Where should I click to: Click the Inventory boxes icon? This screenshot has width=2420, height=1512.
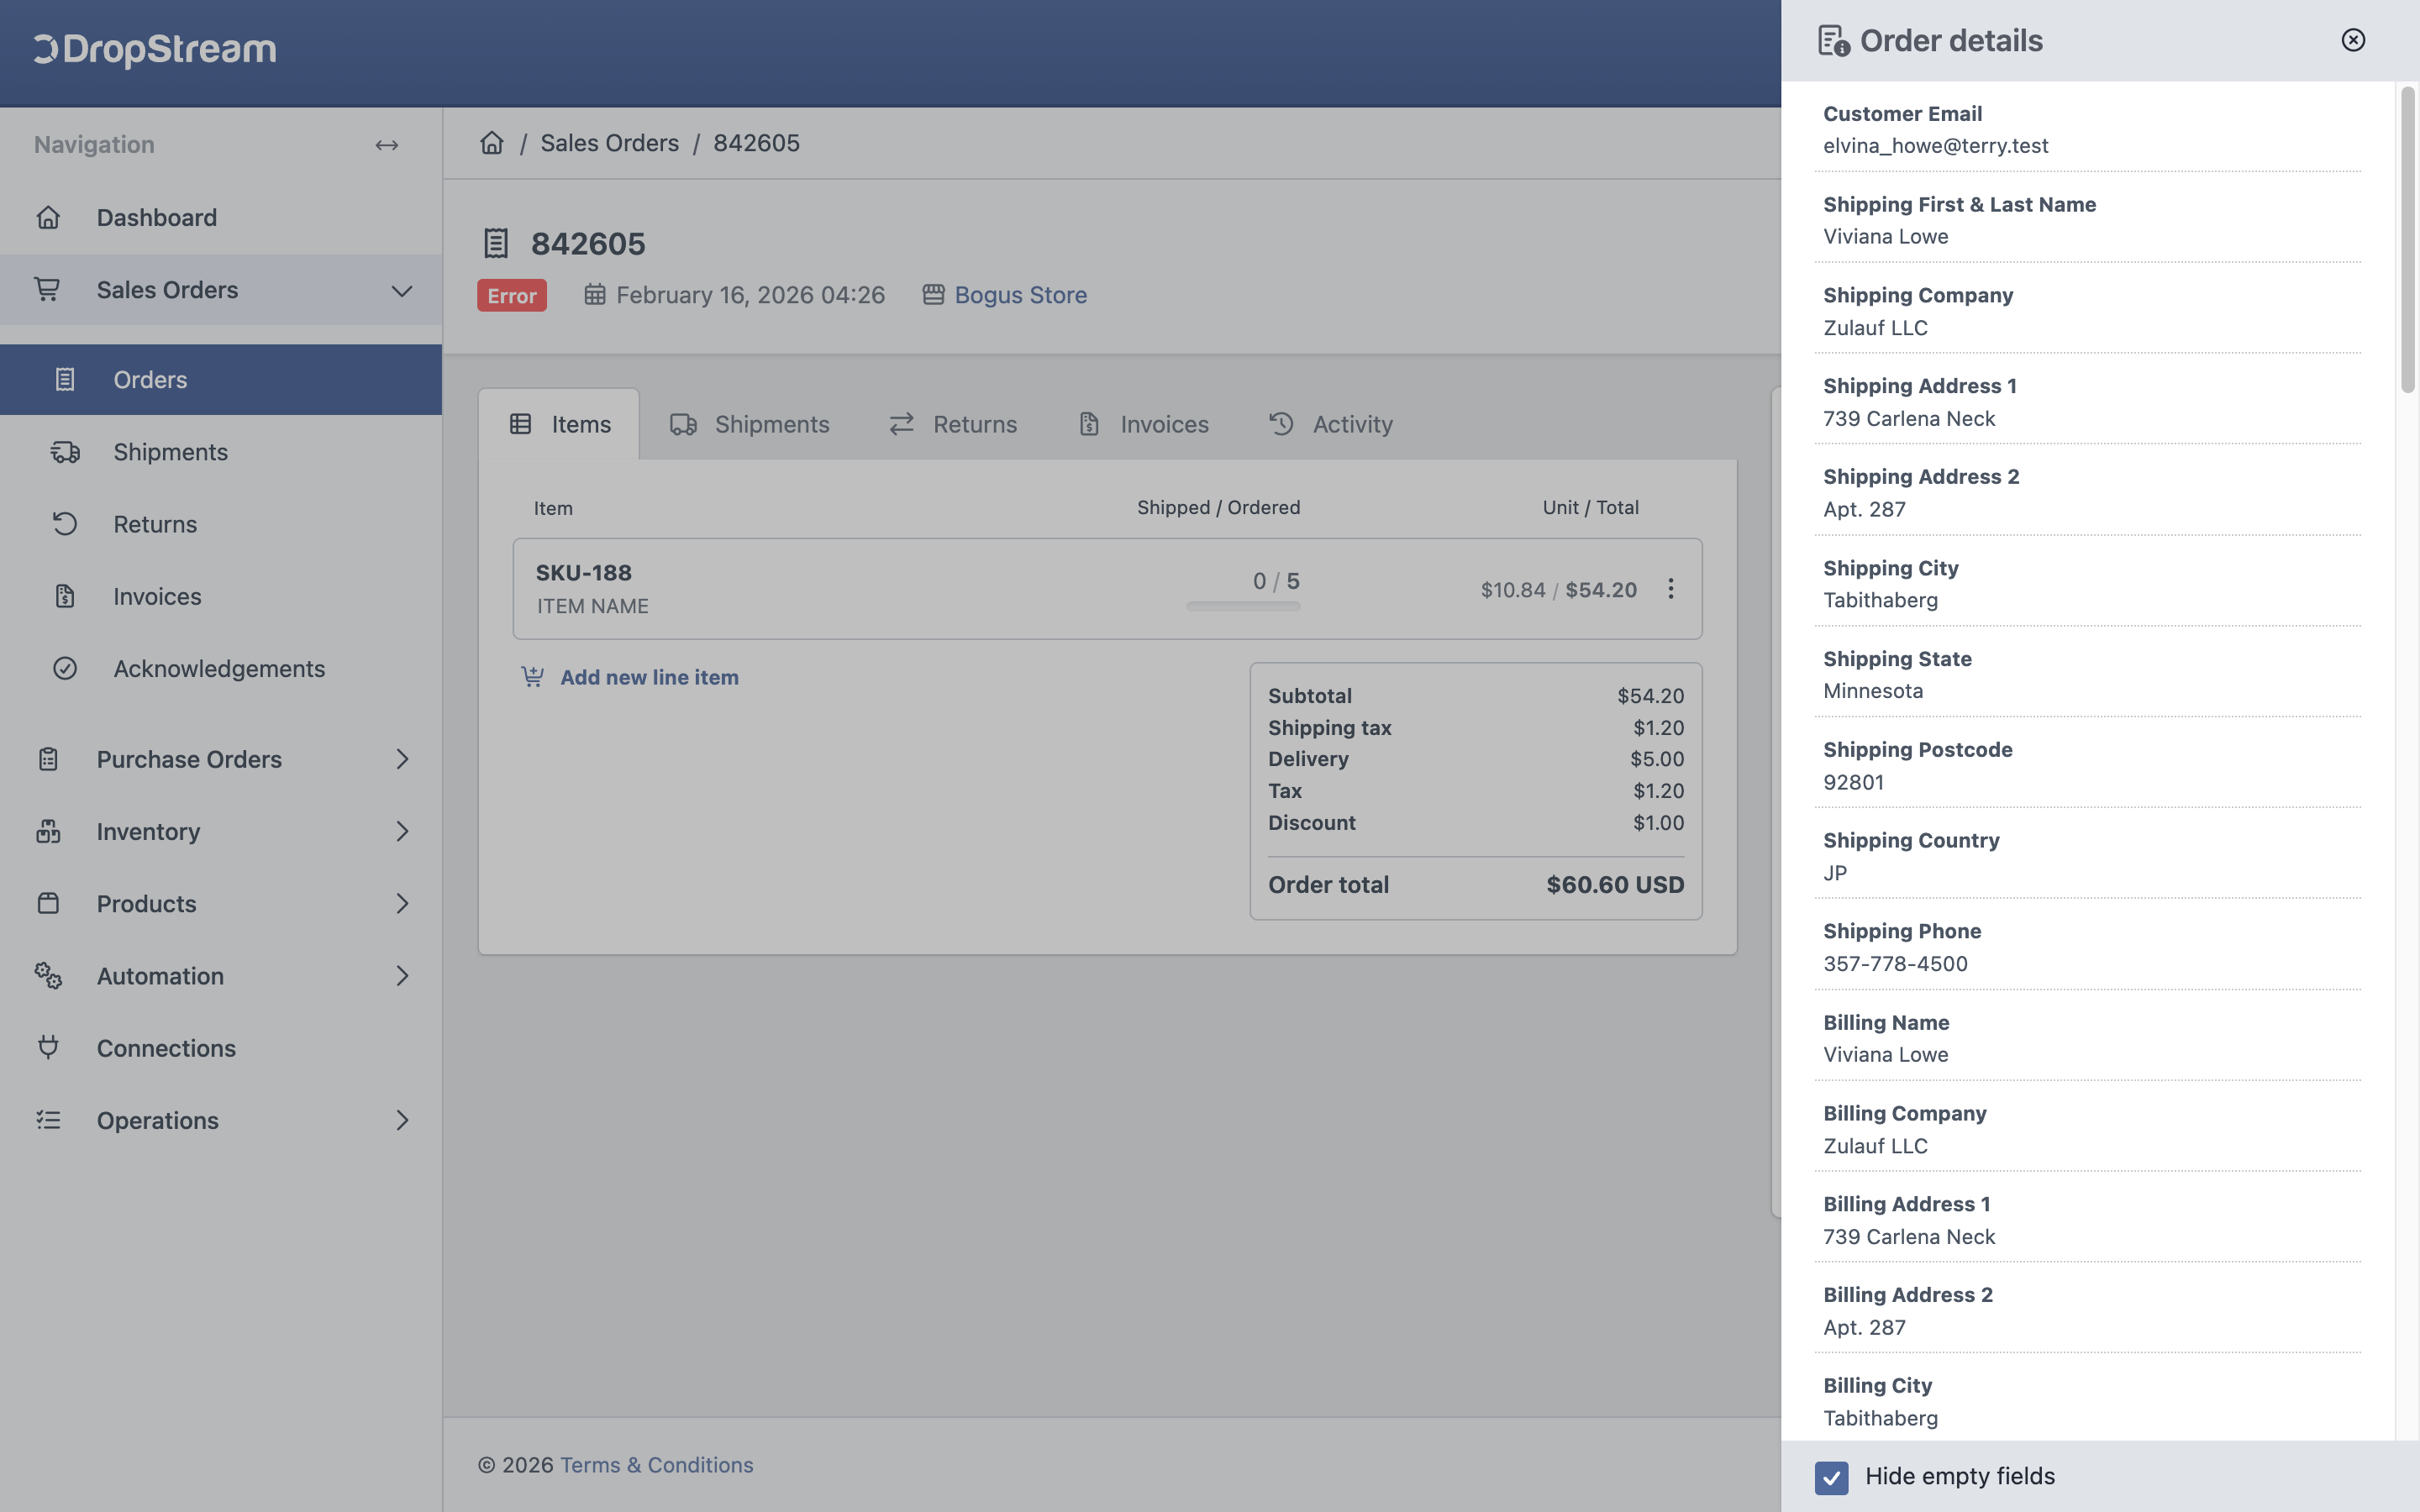pyautogui.click(x=48, y=831)
